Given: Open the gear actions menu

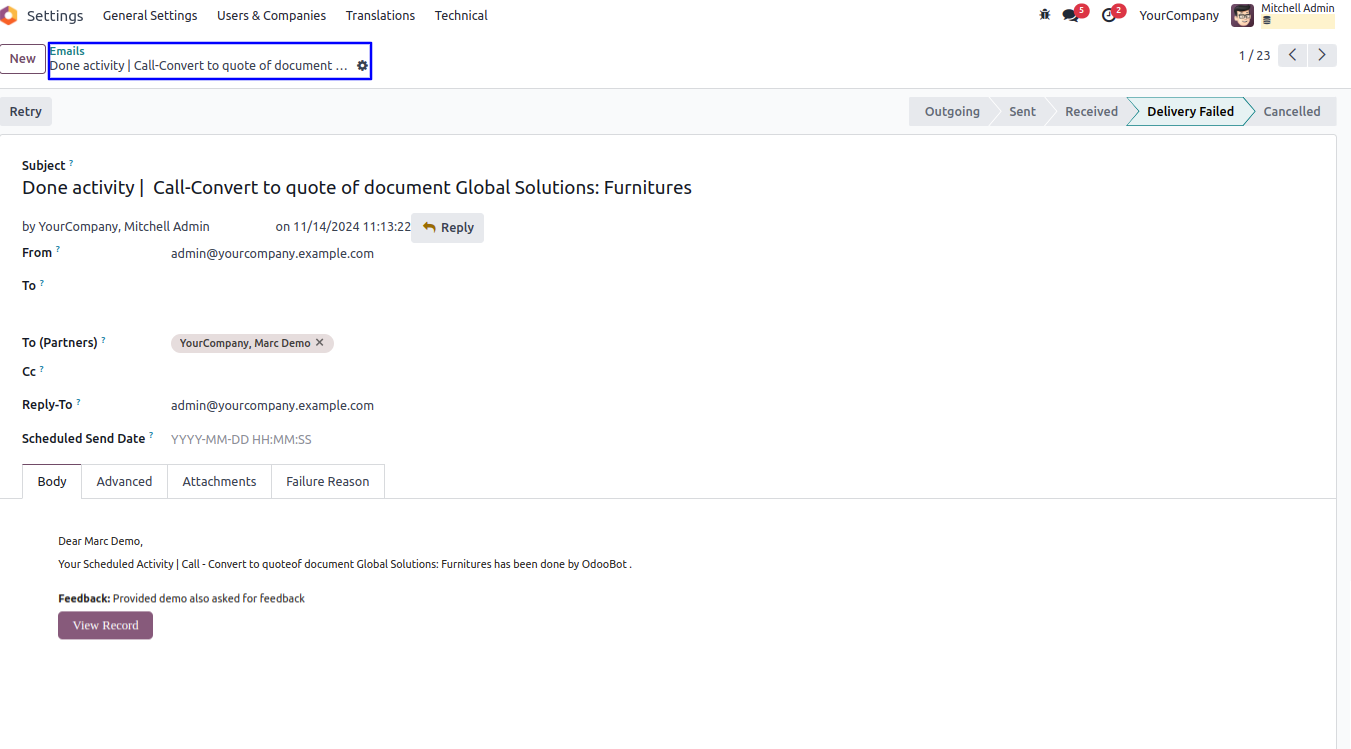Looking at the screenshot, I should (x=362, y=66).
